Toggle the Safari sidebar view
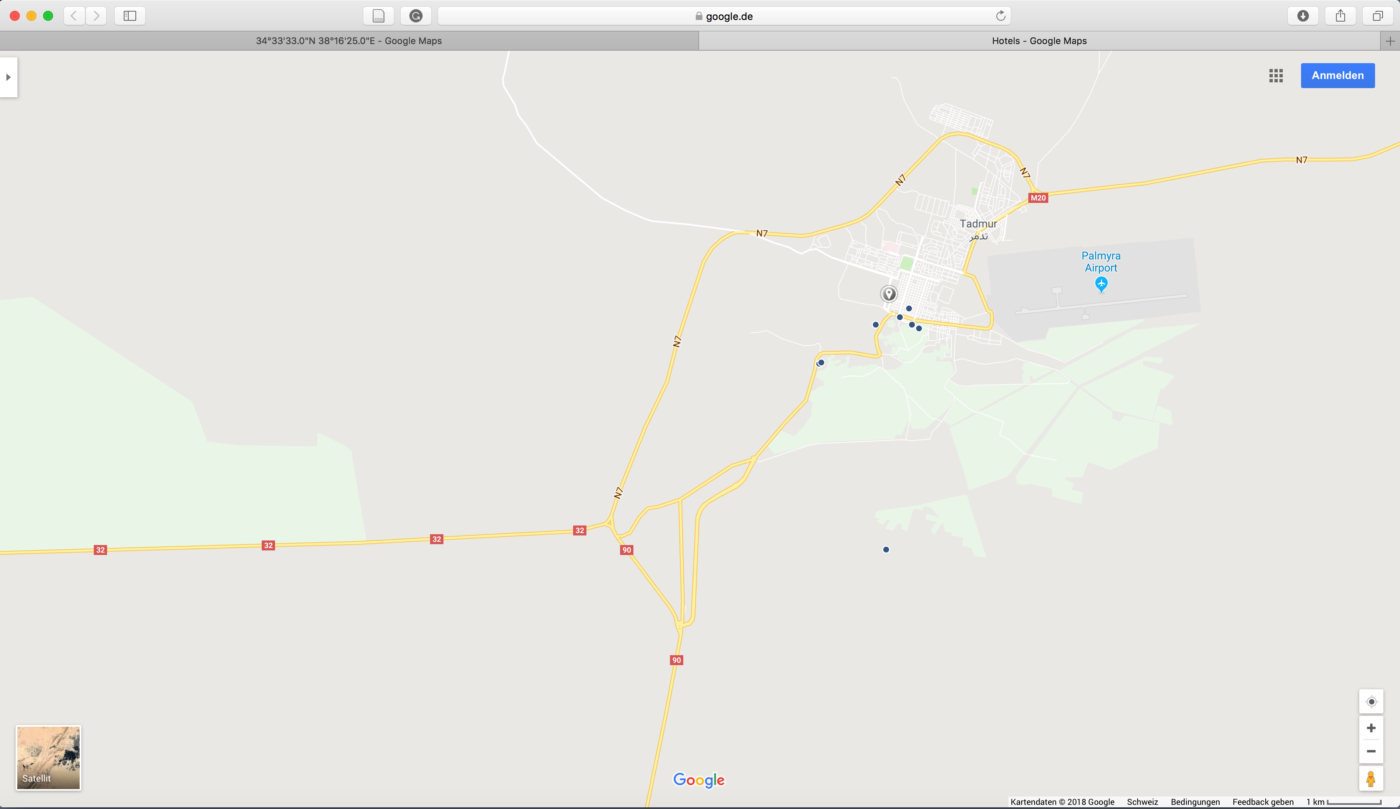Screen dimensions: 1400x809 click(130, 16)
